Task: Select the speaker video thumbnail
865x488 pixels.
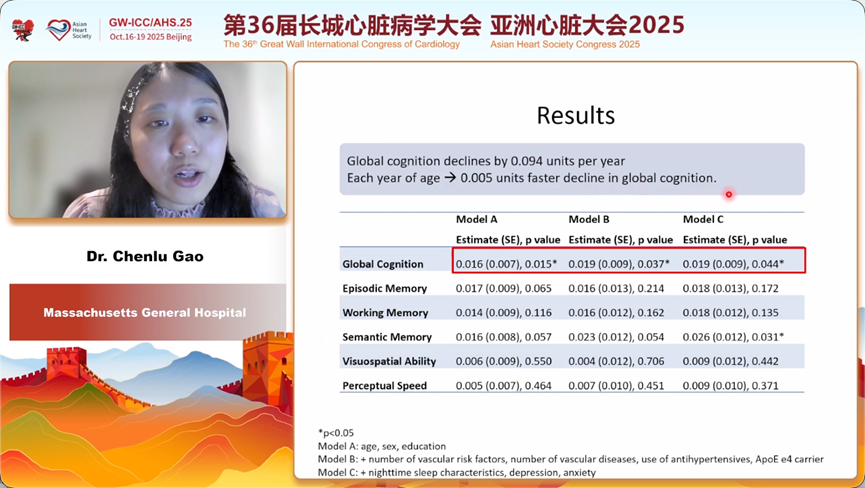Action: coord(147,140)
